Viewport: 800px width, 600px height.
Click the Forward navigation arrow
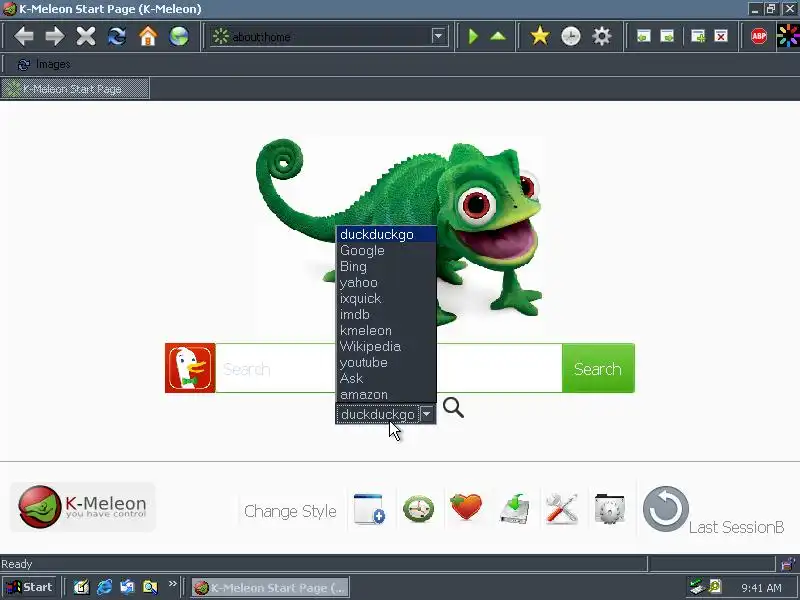pyautogui.click(x=55, y=36)
